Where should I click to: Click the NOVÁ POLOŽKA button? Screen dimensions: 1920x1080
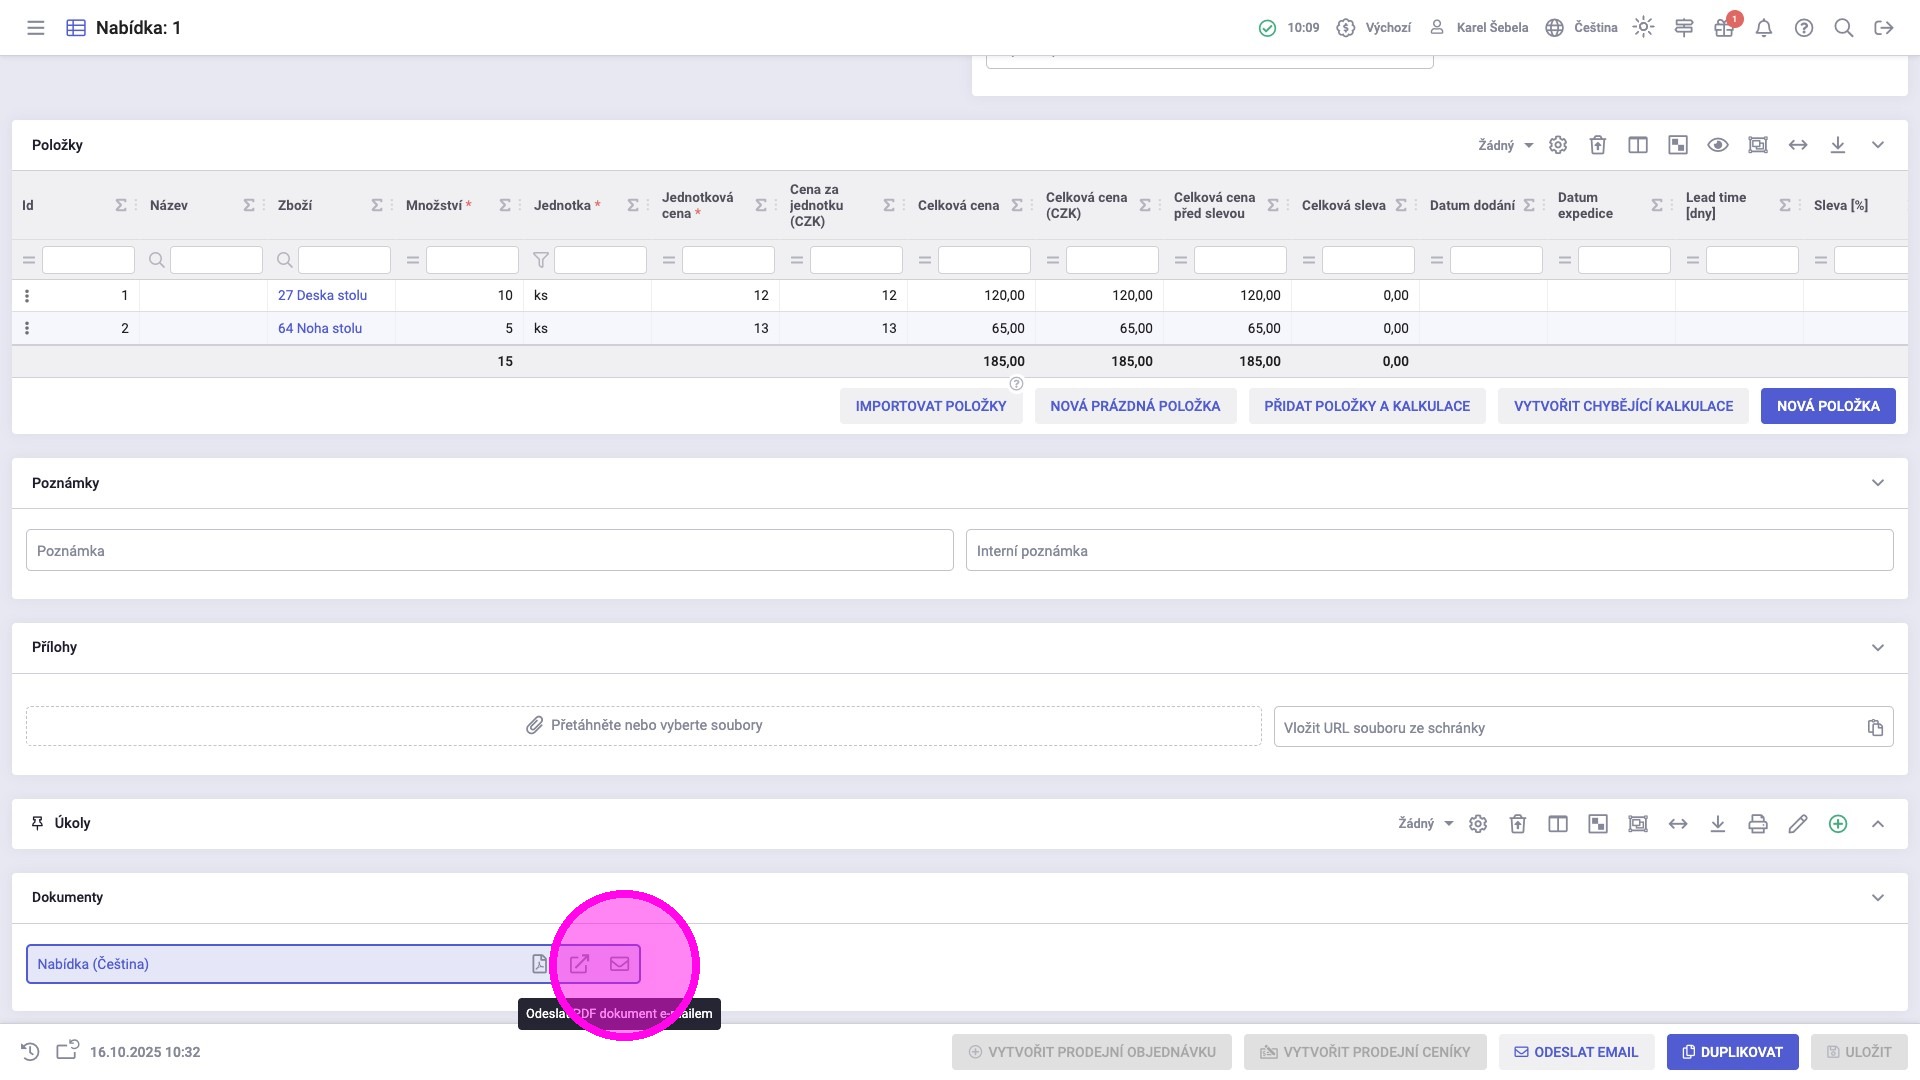(x=1827, y=406)
